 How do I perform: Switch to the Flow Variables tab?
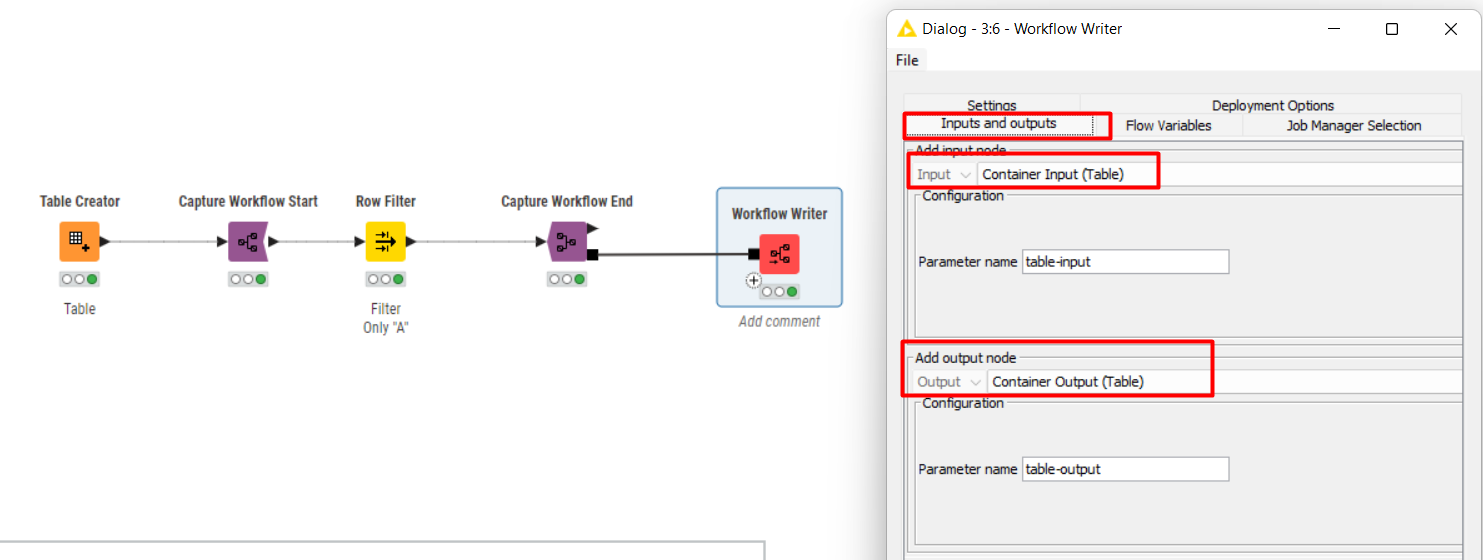[1168, 125]
